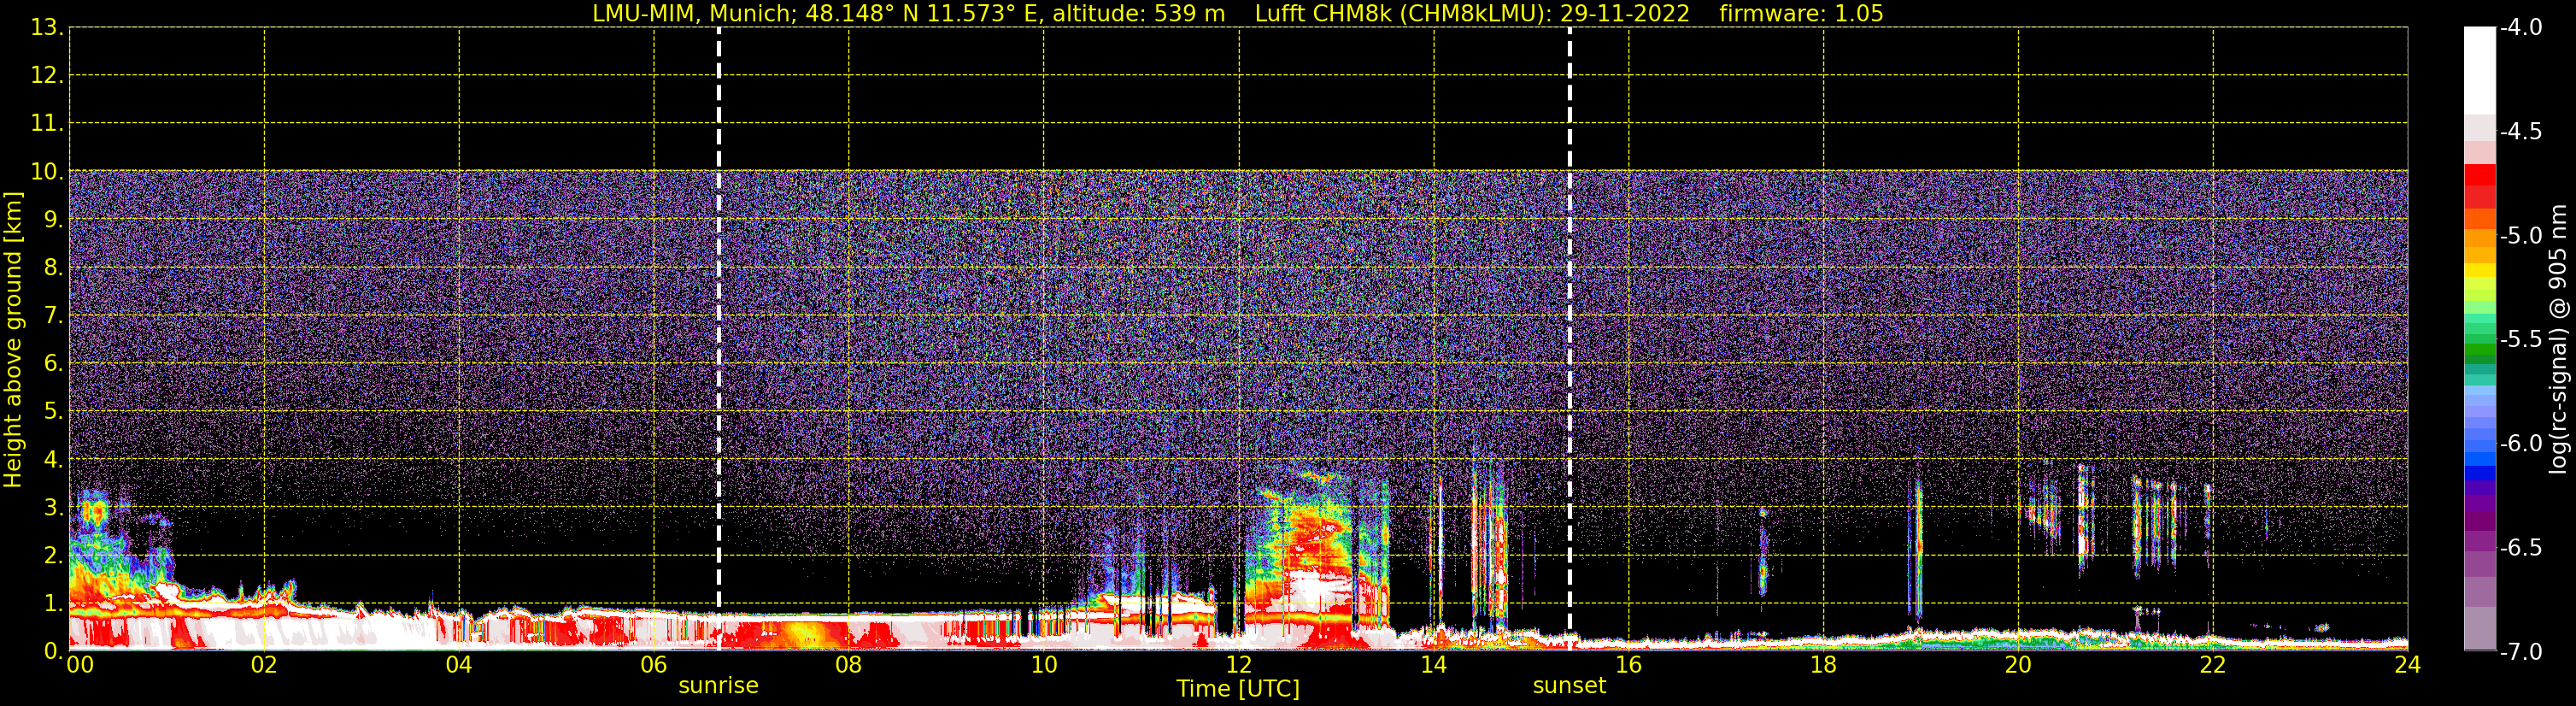The height and width of the screenshot is (706, 2576).
Task: Click the bright red segment of the colorbar
Action: point(2480,175)
